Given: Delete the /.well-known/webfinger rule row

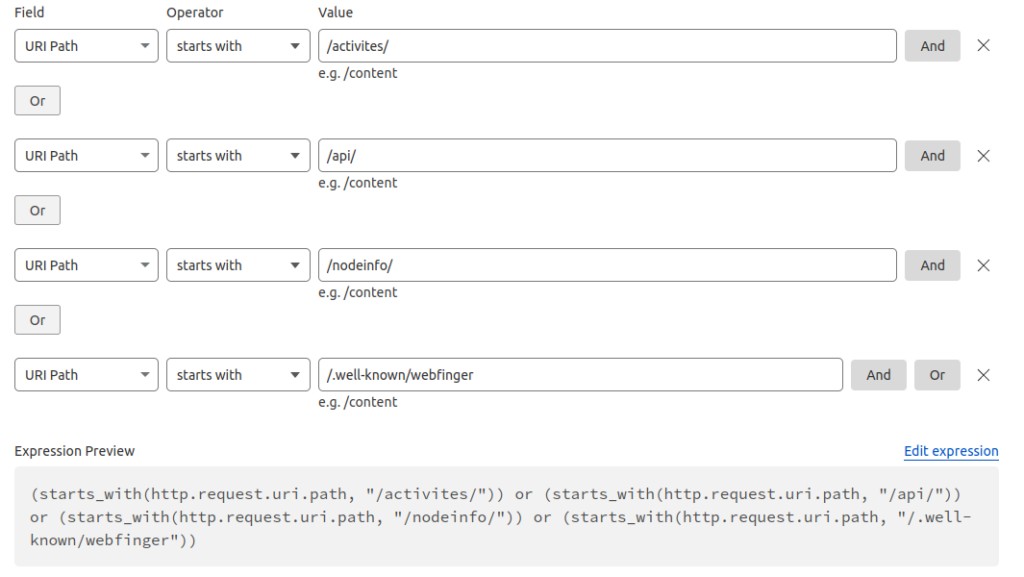Looking at the screenshot, I should point(983,375).
